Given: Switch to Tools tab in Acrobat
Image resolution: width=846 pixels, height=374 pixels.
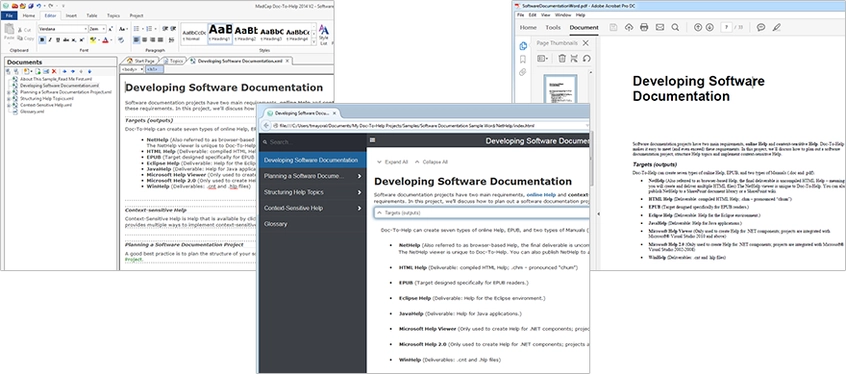Looking at the screenshot, I should [x=552, y=28].
